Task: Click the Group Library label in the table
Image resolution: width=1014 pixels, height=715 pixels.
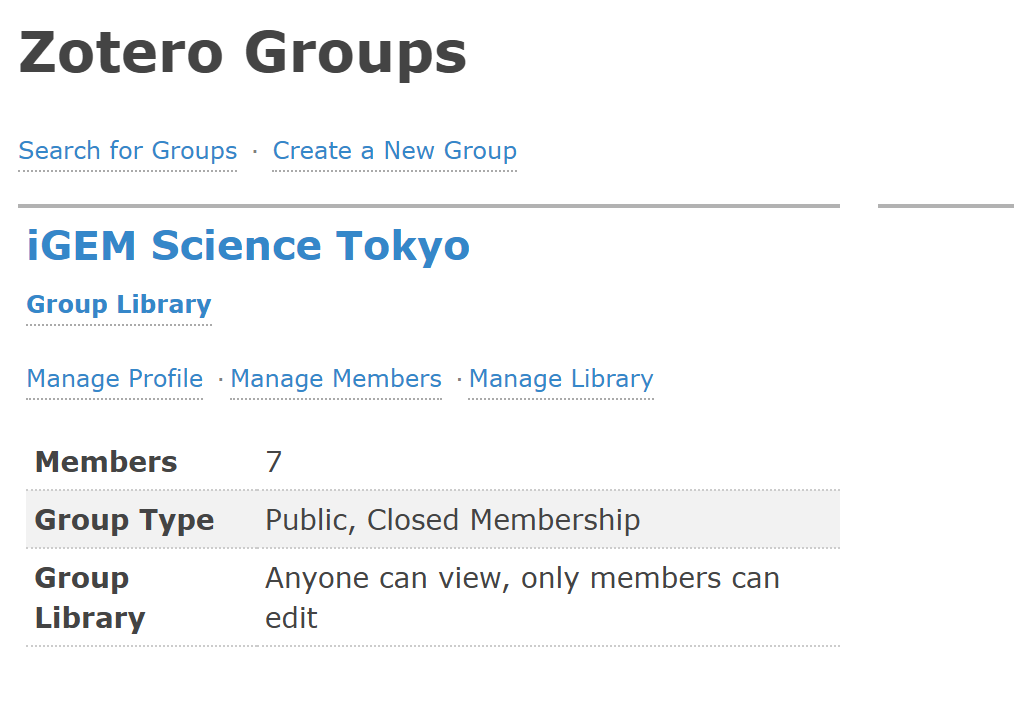Action: [90, 598]
